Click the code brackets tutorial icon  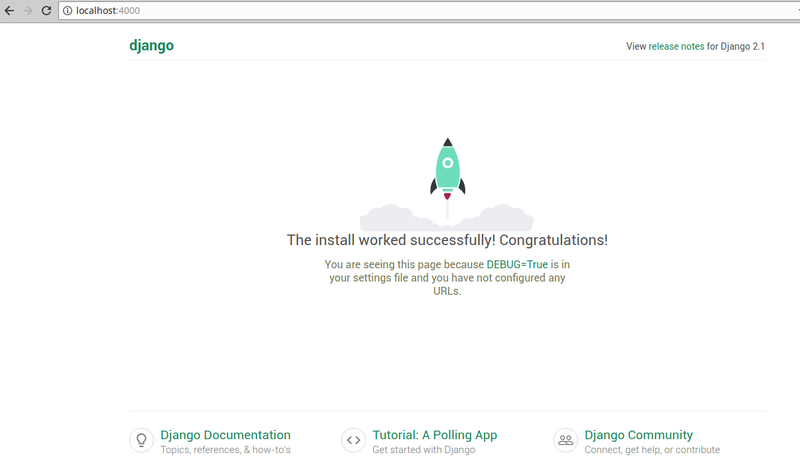354,440
